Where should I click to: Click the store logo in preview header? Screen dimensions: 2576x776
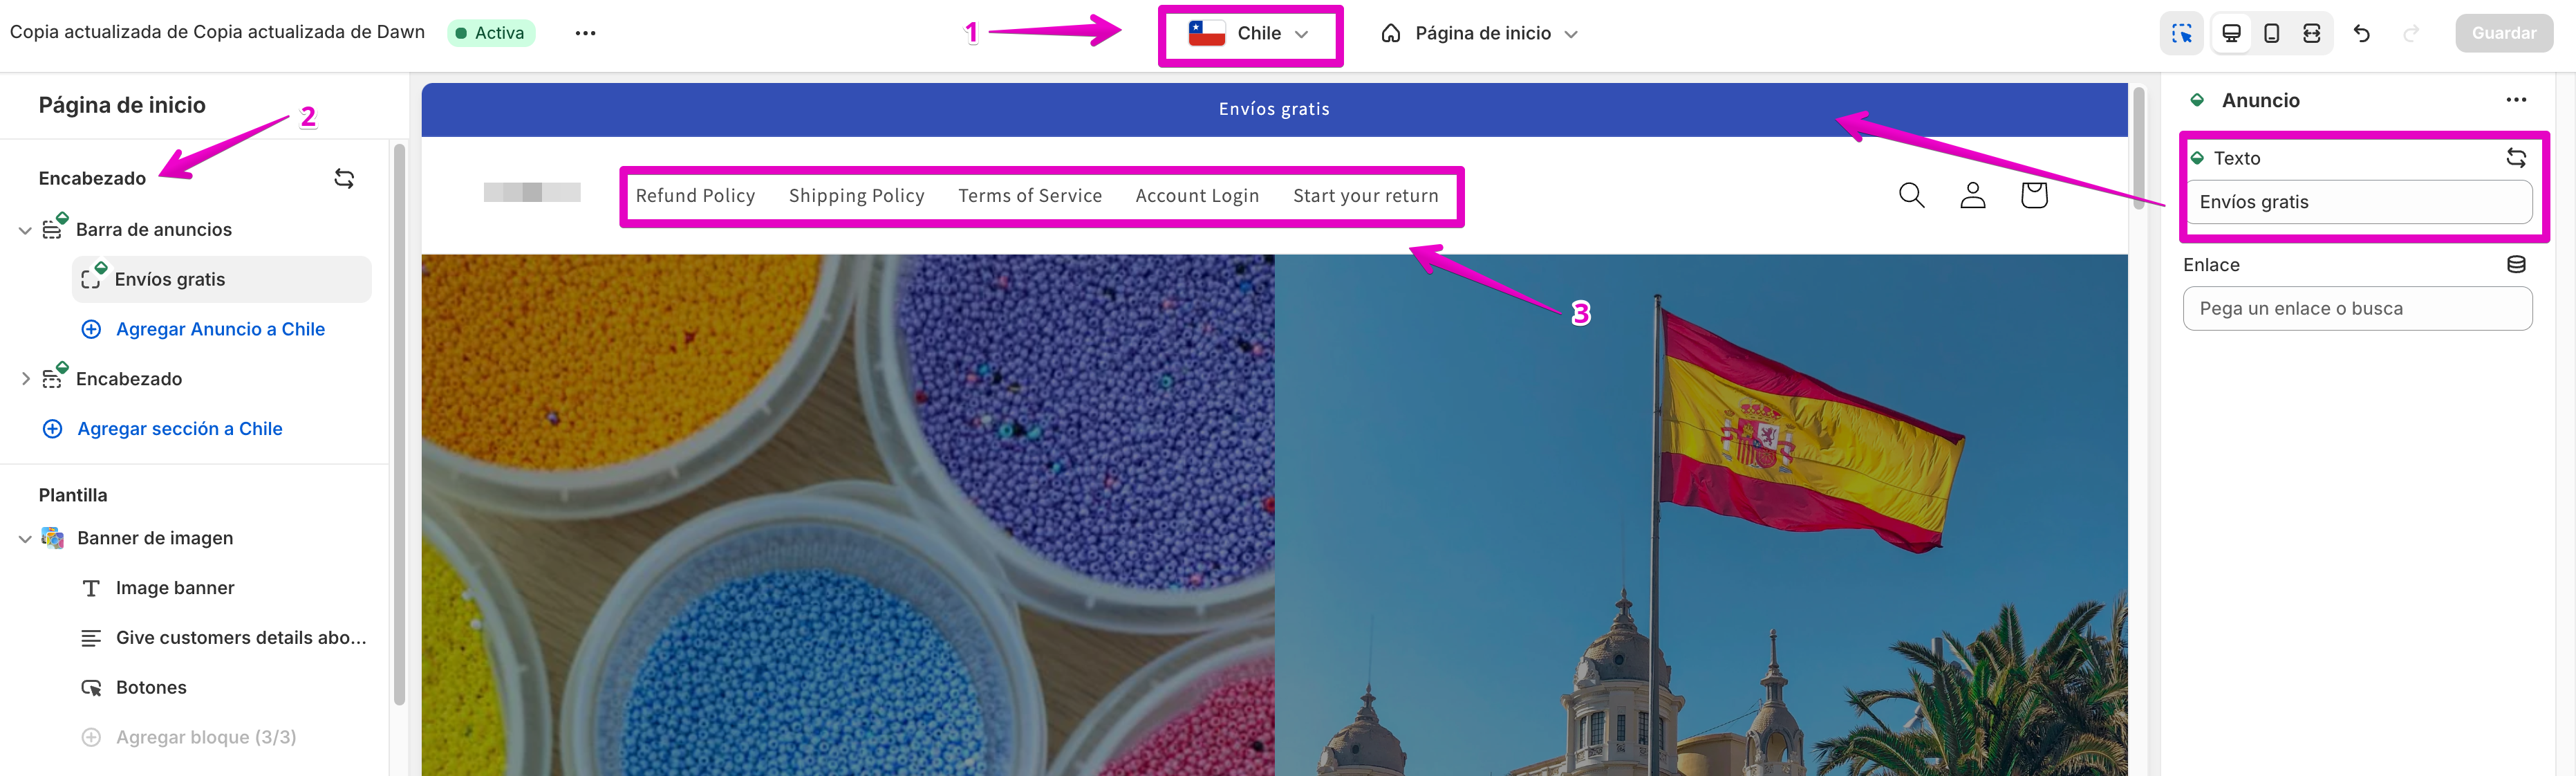pyautogui.click(x=532, y=192)
